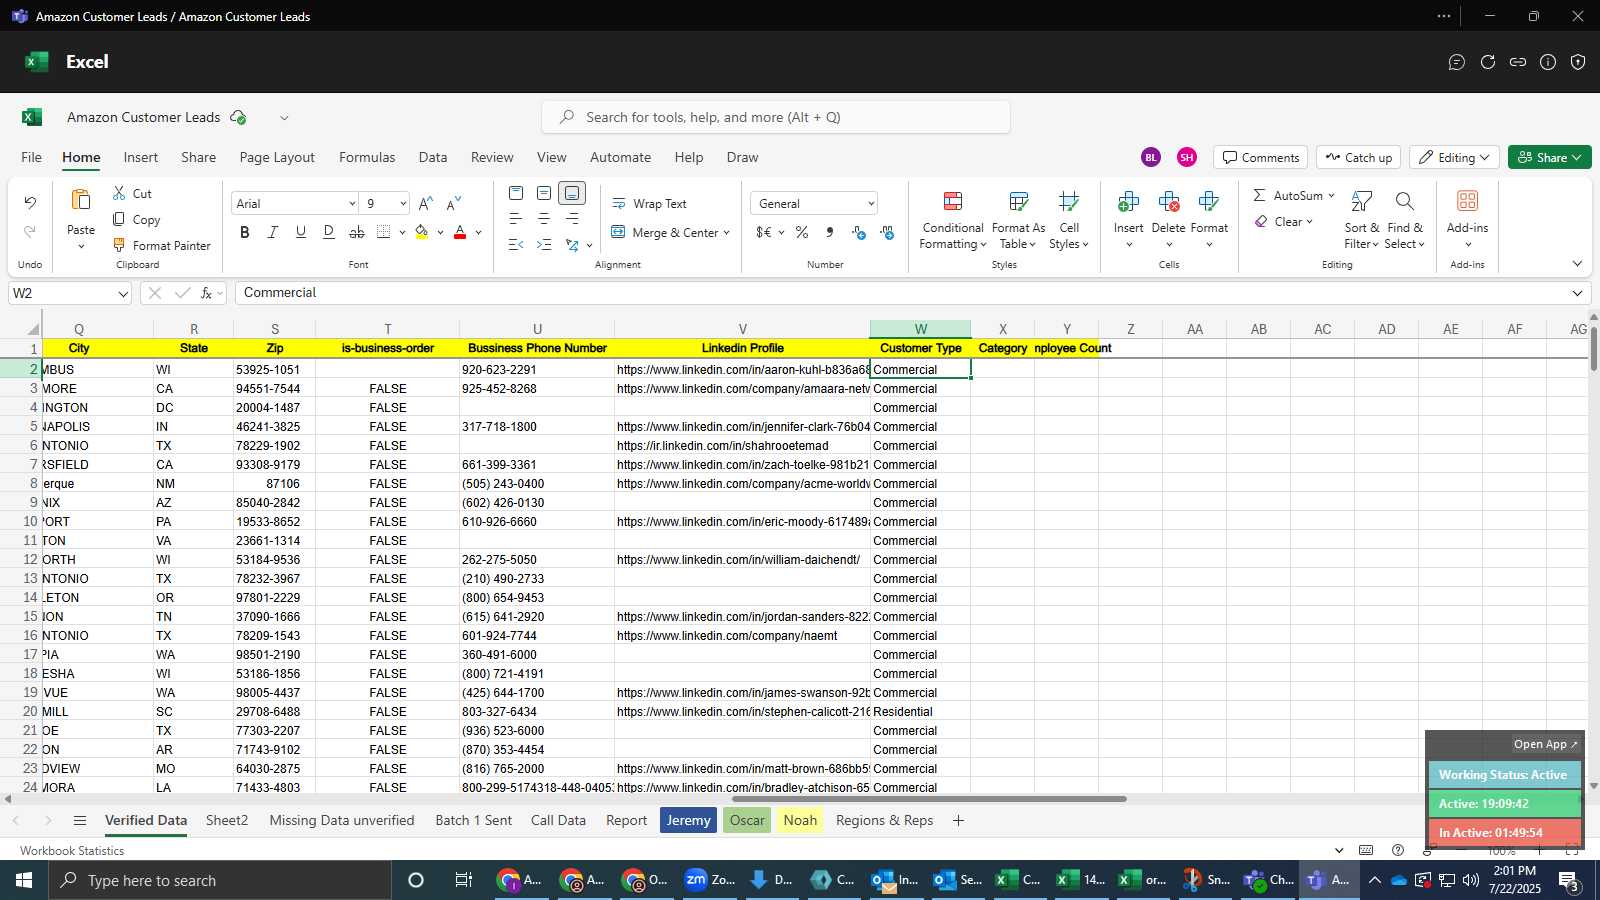The height and width of the screenshot is (900, 1600).
Task: Select the Format Painter brush
Action: tap(119, 245)
